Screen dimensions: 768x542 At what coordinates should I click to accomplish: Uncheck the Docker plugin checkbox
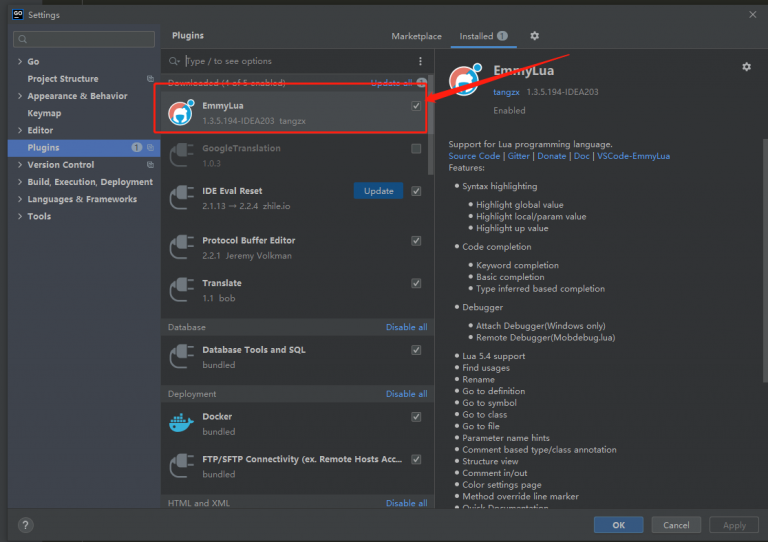[416, 417]
